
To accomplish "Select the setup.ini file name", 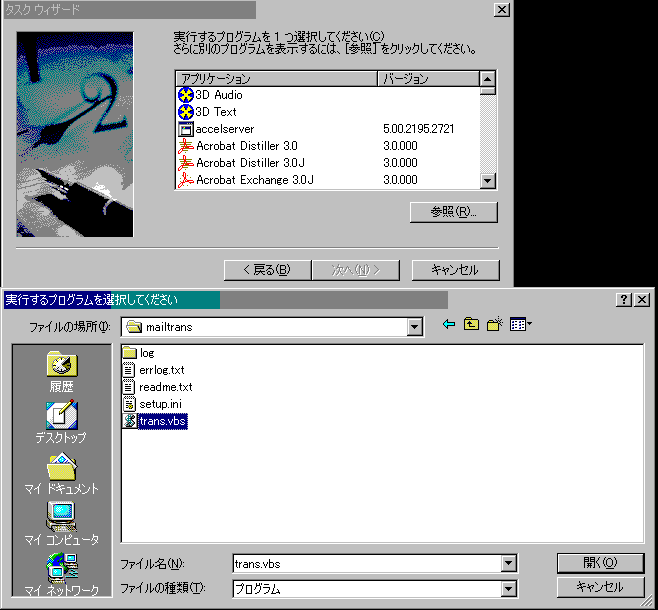I will pyautogui.click(x=160, y=404).
